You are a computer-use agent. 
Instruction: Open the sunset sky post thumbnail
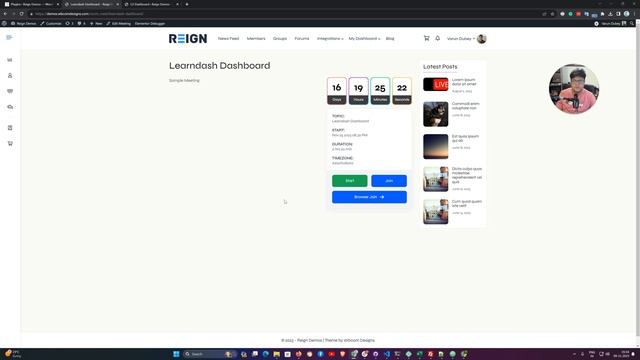pos(436,147)
